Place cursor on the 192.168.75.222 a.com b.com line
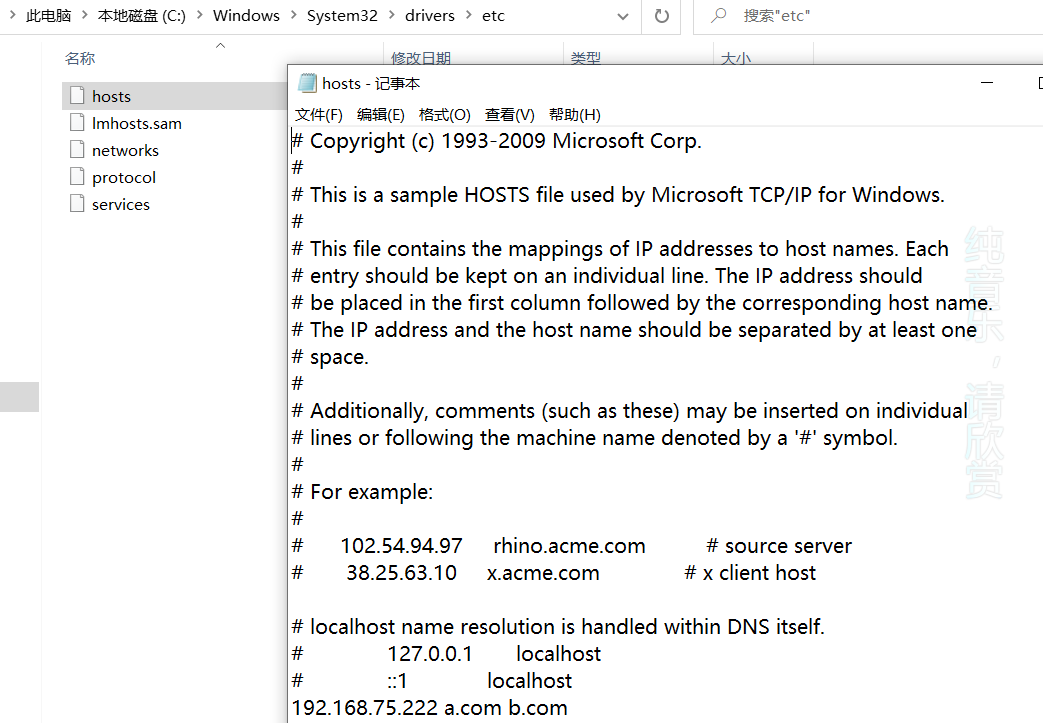1043x723 pixels. tap(430, 708)
